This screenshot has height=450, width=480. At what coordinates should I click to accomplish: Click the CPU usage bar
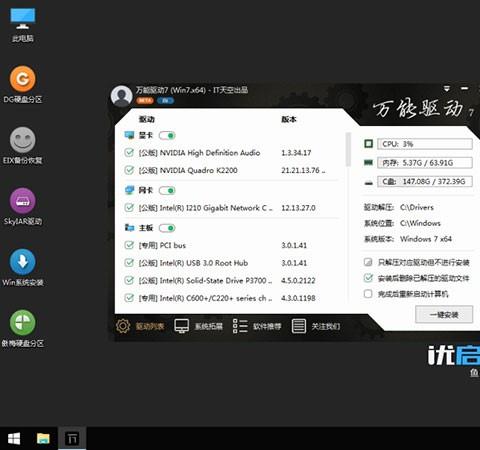425,144
